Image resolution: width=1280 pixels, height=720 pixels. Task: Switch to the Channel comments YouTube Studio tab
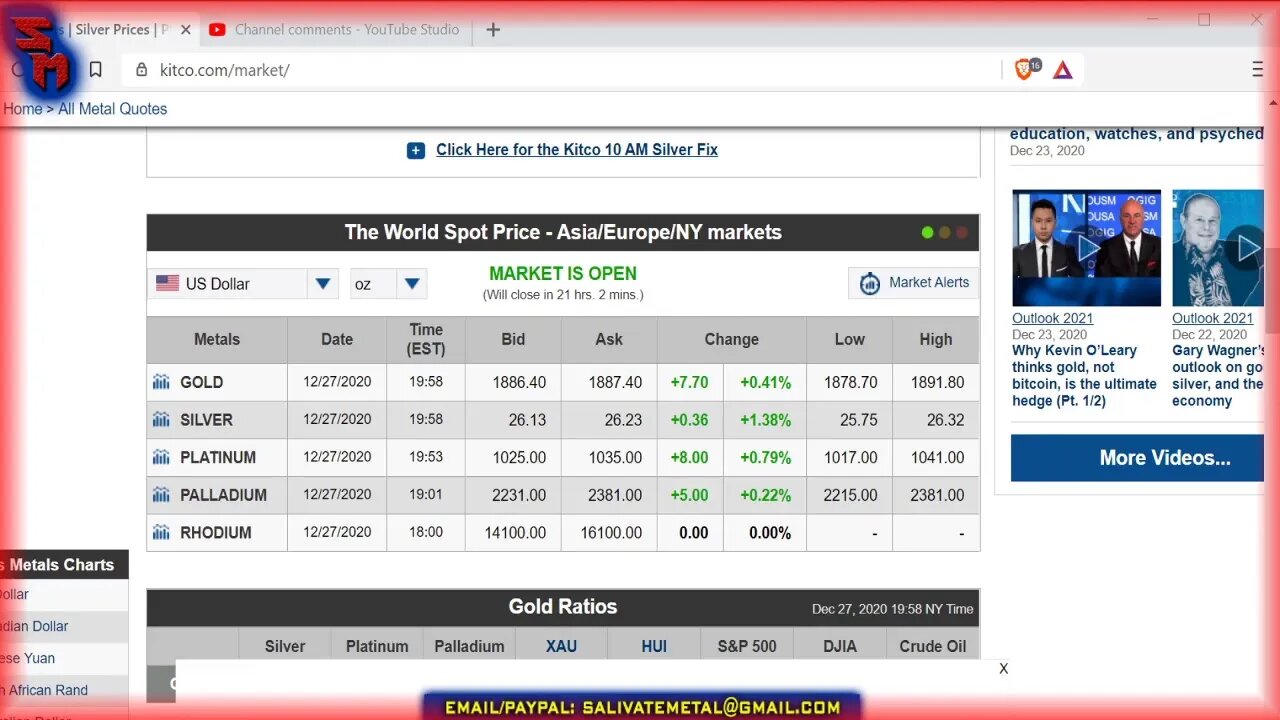point(334,30)
